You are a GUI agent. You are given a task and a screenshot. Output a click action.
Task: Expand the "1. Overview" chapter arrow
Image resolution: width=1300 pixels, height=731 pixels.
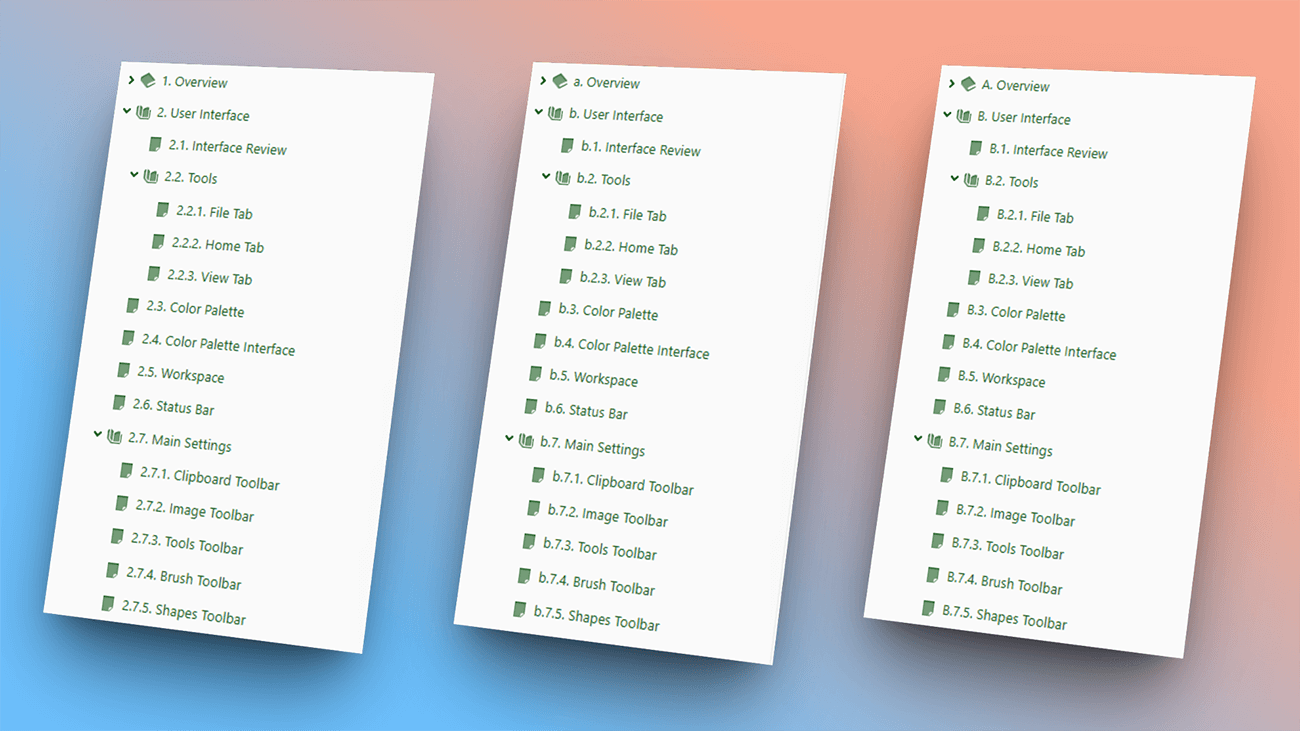click(131, 79)
